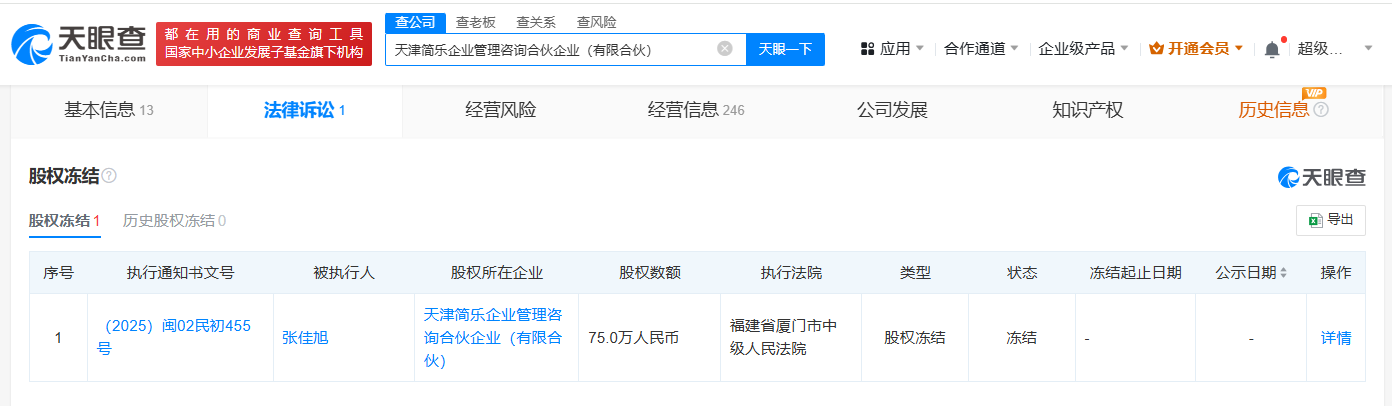Open the 经营风险 tab
Screen dimensions: 1392x406
click(x=500, y=110)
